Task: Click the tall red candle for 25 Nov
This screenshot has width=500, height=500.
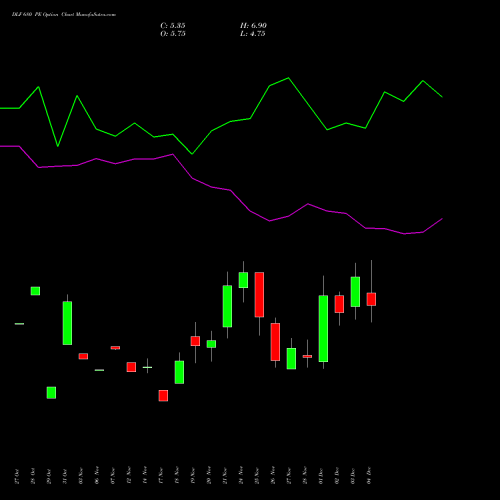Action: pos(259,294)
